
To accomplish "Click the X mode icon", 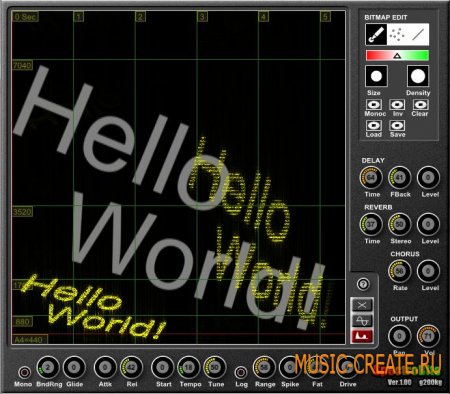I will (x=362, y=305).
